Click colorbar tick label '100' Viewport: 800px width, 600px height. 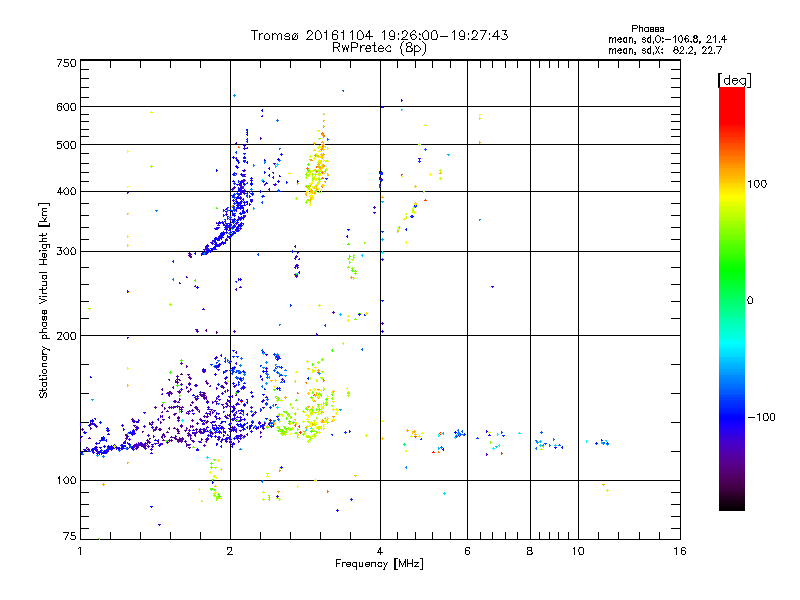[x=757, y=184]
